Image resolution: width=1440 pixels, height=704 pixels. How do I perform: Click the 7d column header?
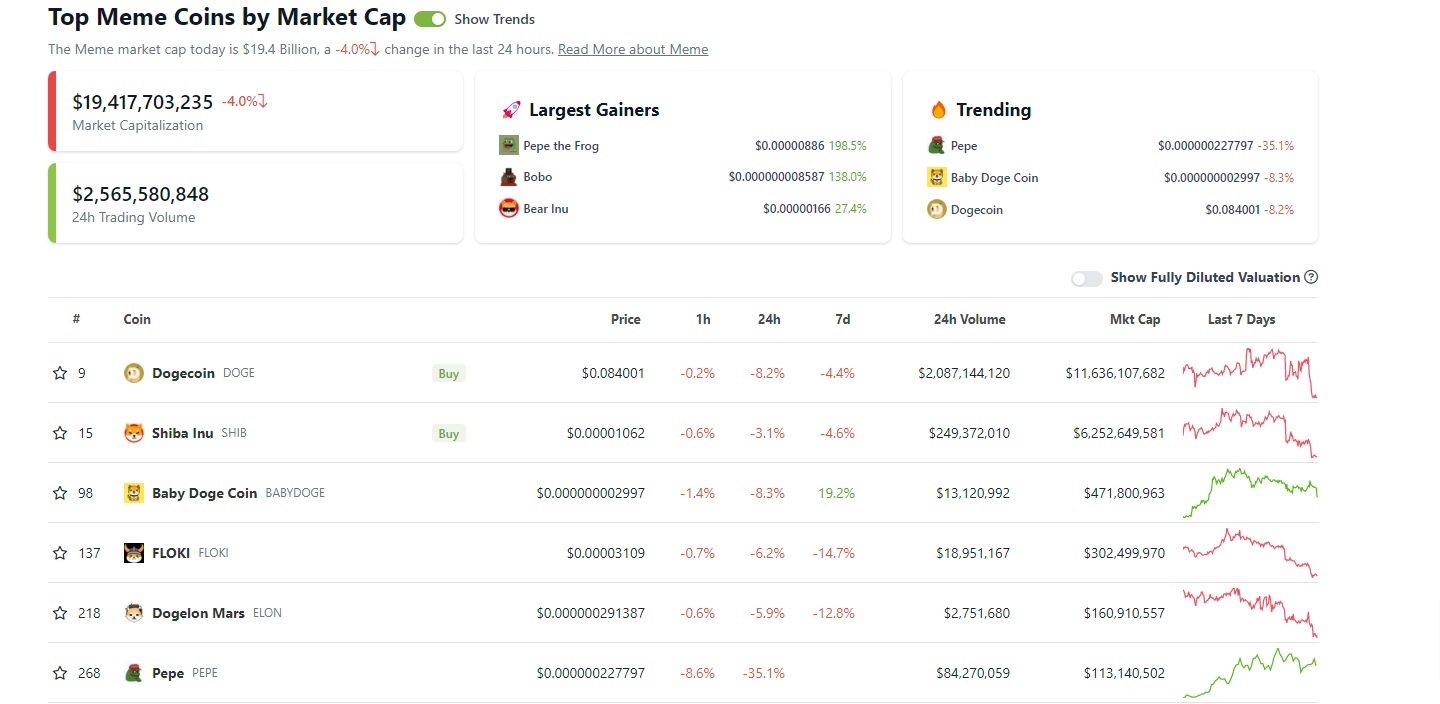[x=842, y=319]
